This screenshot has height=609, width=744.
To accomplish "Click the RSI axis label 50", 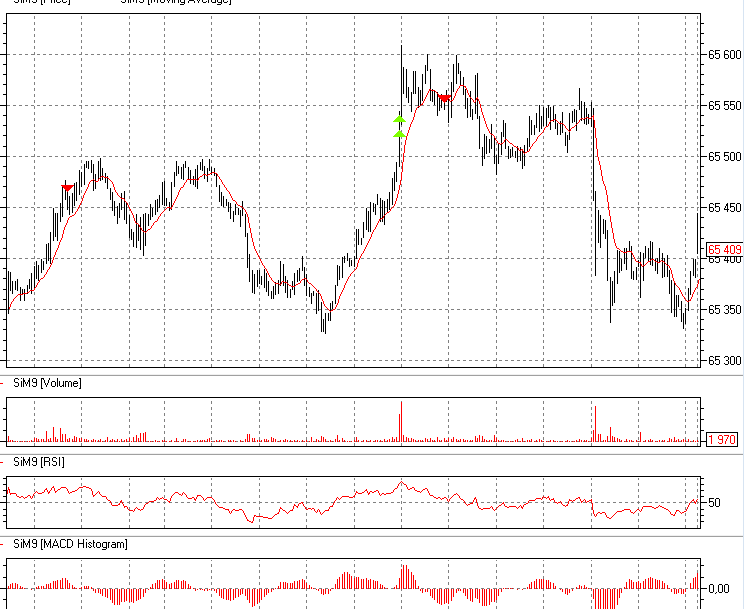I will (x=714, y=502).
